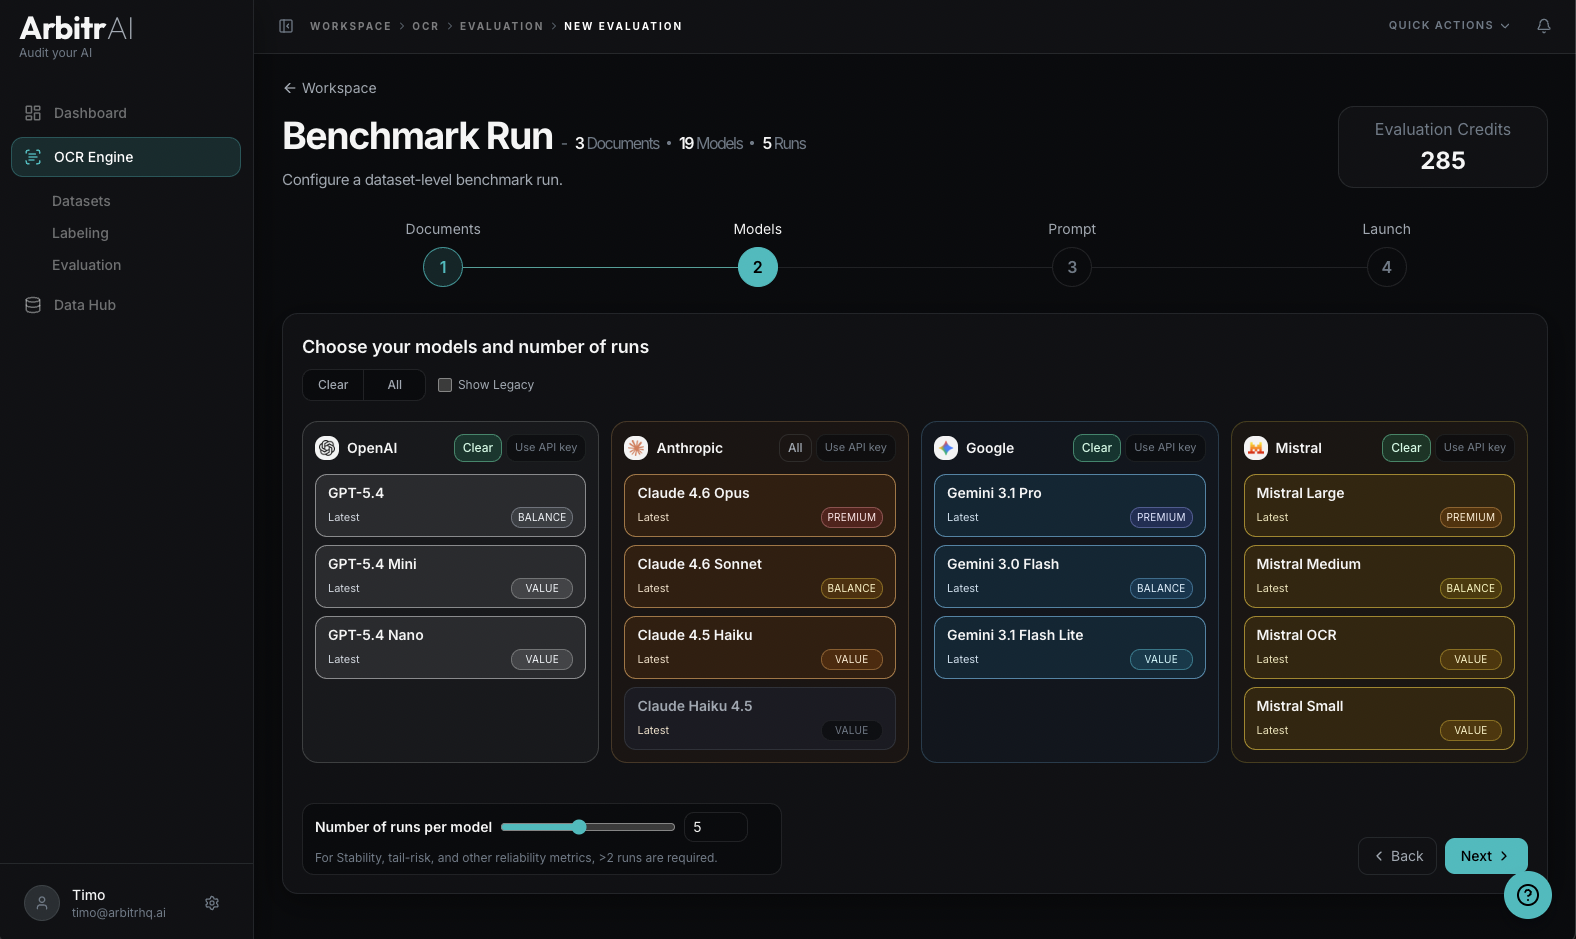The width and height of the screenshot is (1576, 939).
Task: Enable the Show Legacy checkbox
Action: [445, 385]
